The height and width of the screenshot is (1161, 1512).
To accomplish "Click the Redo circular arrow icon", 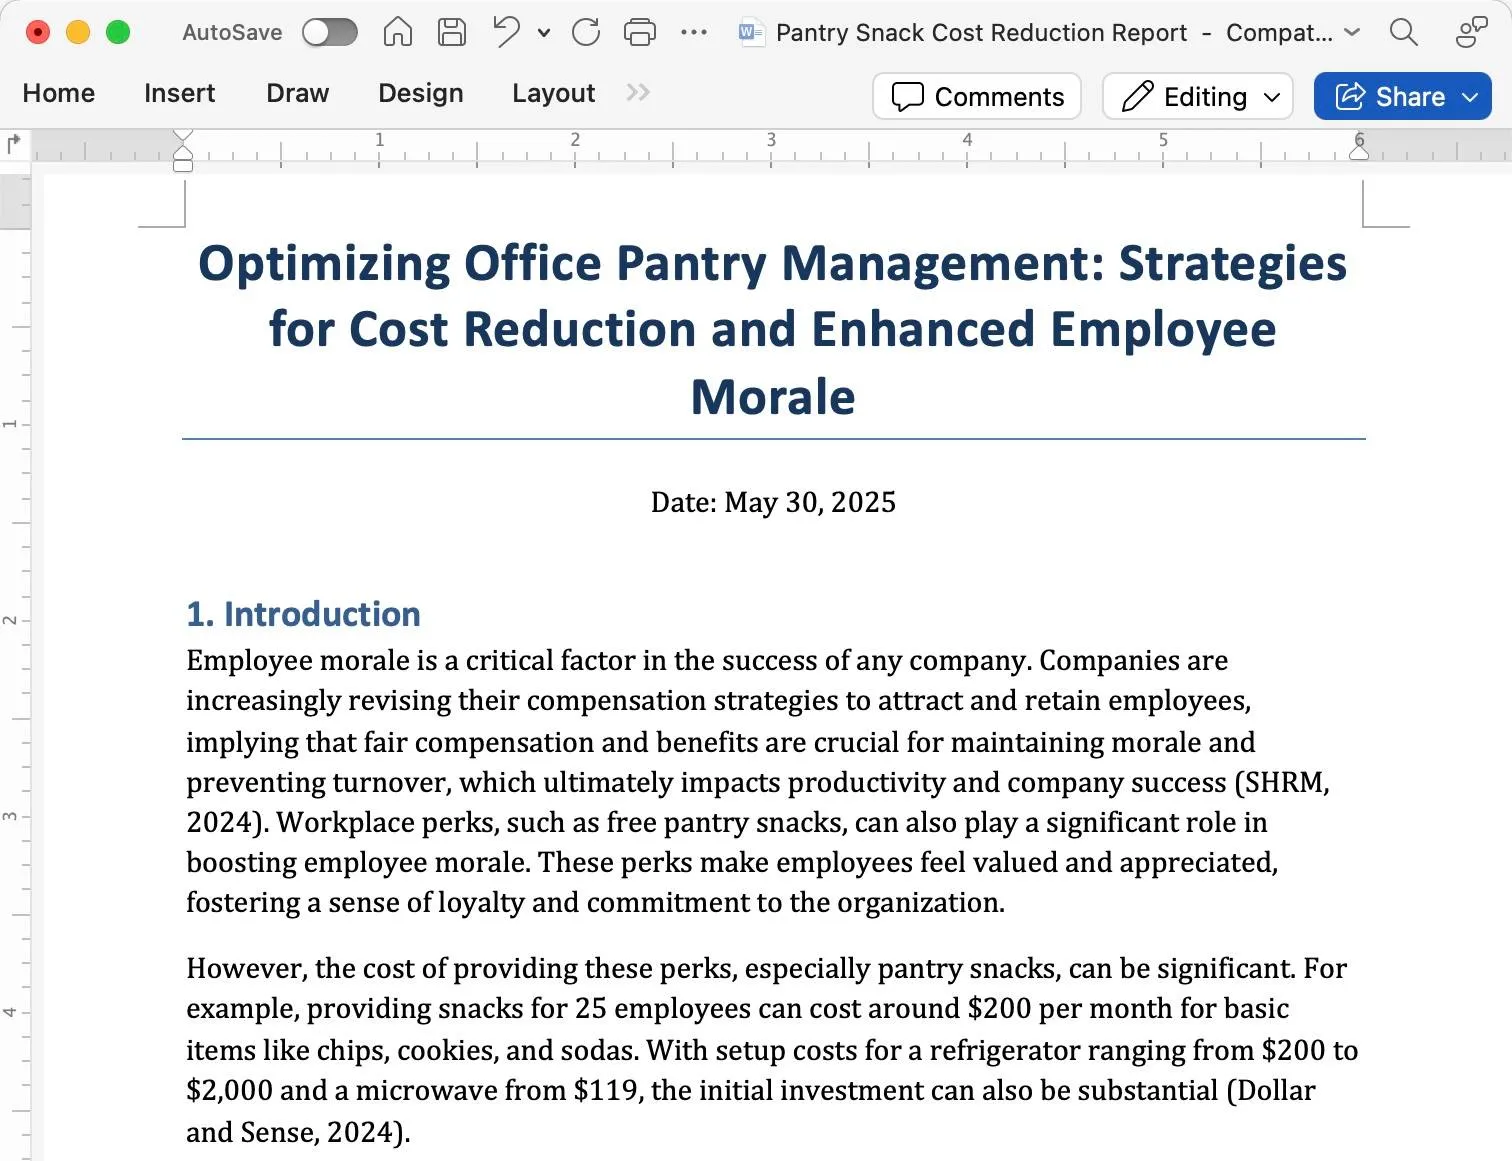I will pos(586,32).
